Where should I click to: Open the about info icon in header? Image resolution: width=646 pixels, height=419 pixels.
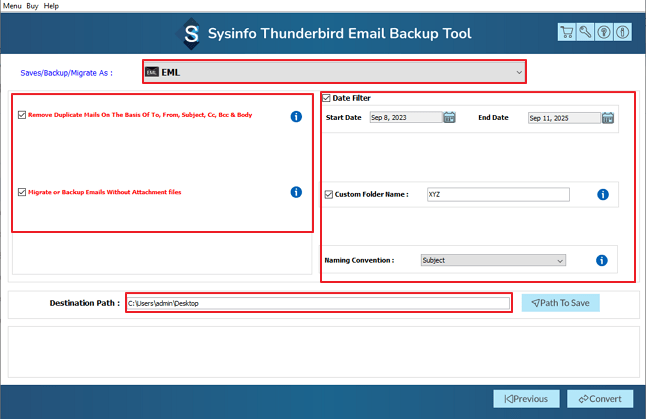(x=623, y=32)
